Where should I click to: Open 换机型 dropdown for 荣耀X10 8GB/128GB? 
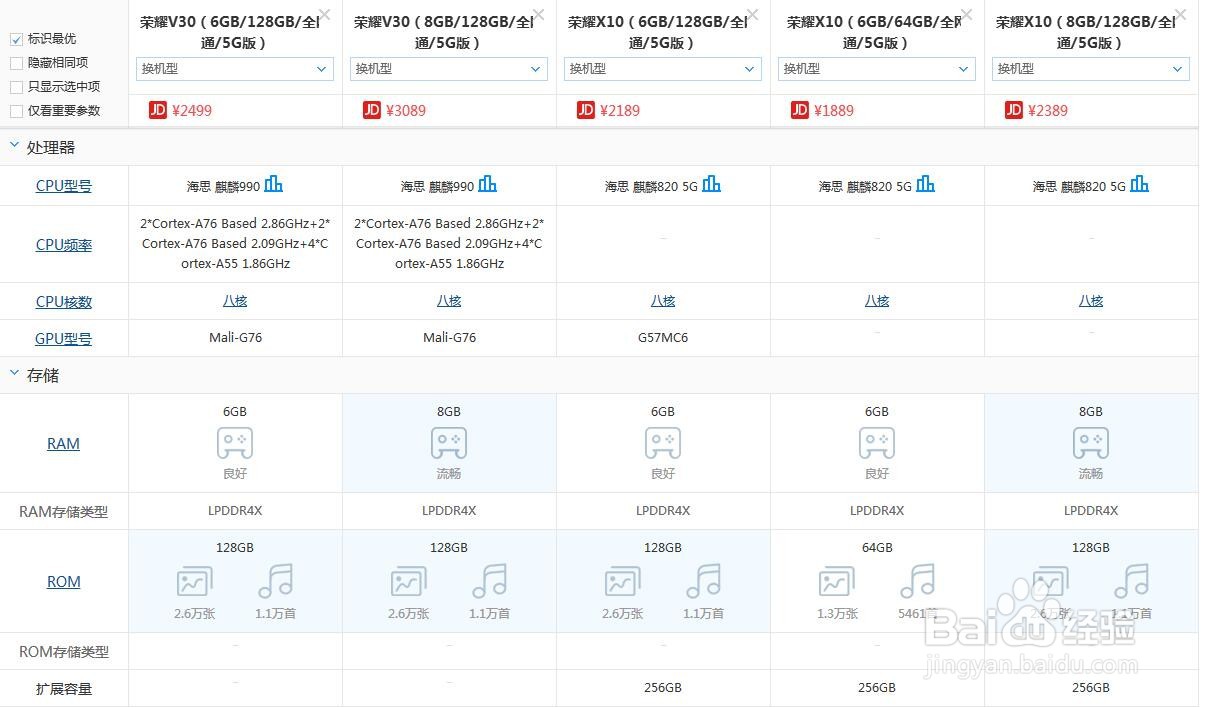[1091, 68]
